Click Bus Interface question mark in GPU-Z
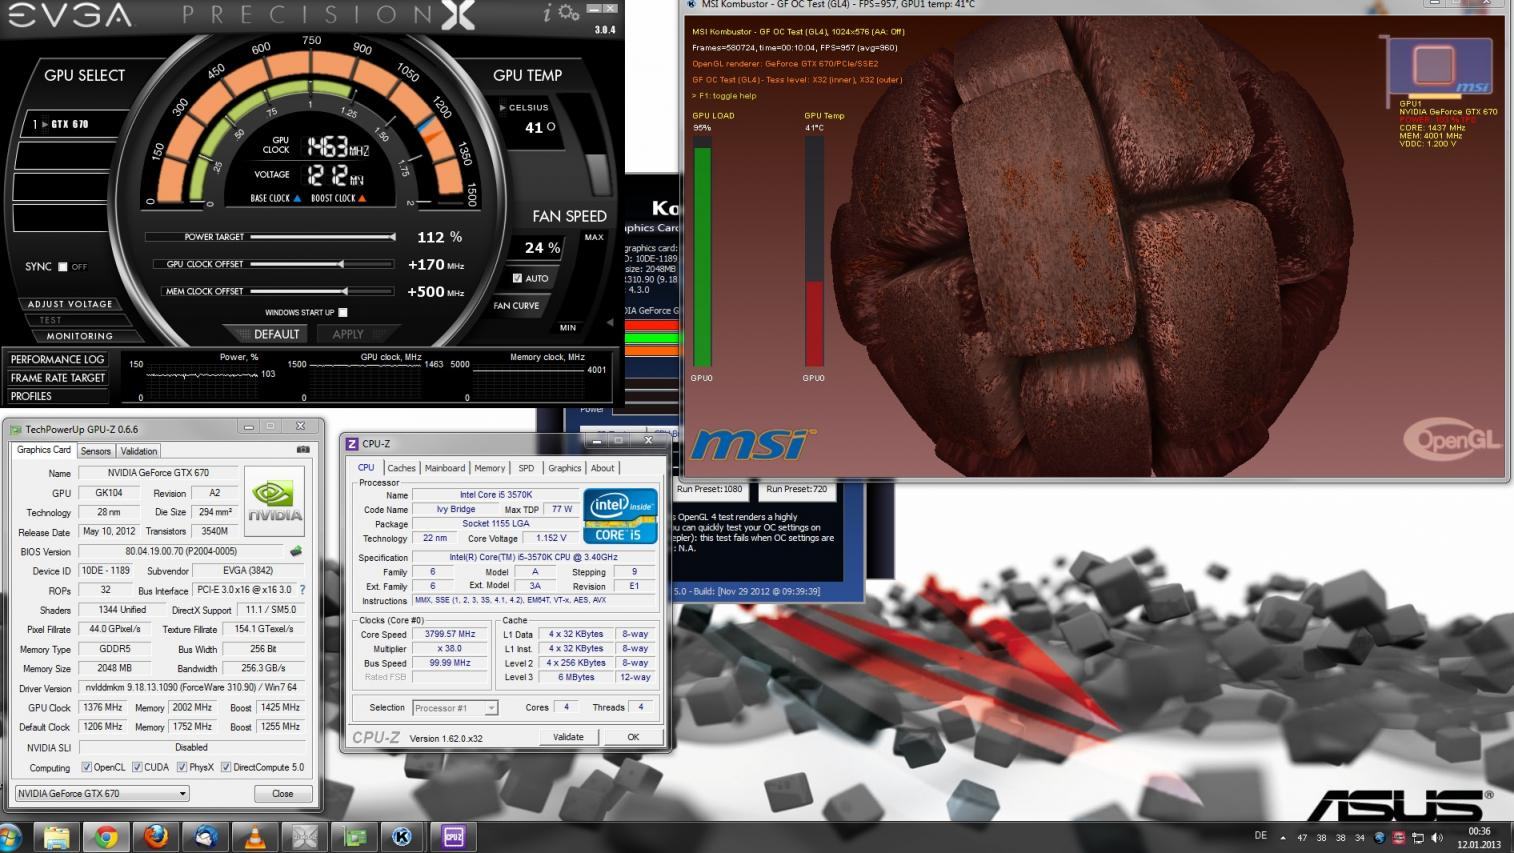 302,590
